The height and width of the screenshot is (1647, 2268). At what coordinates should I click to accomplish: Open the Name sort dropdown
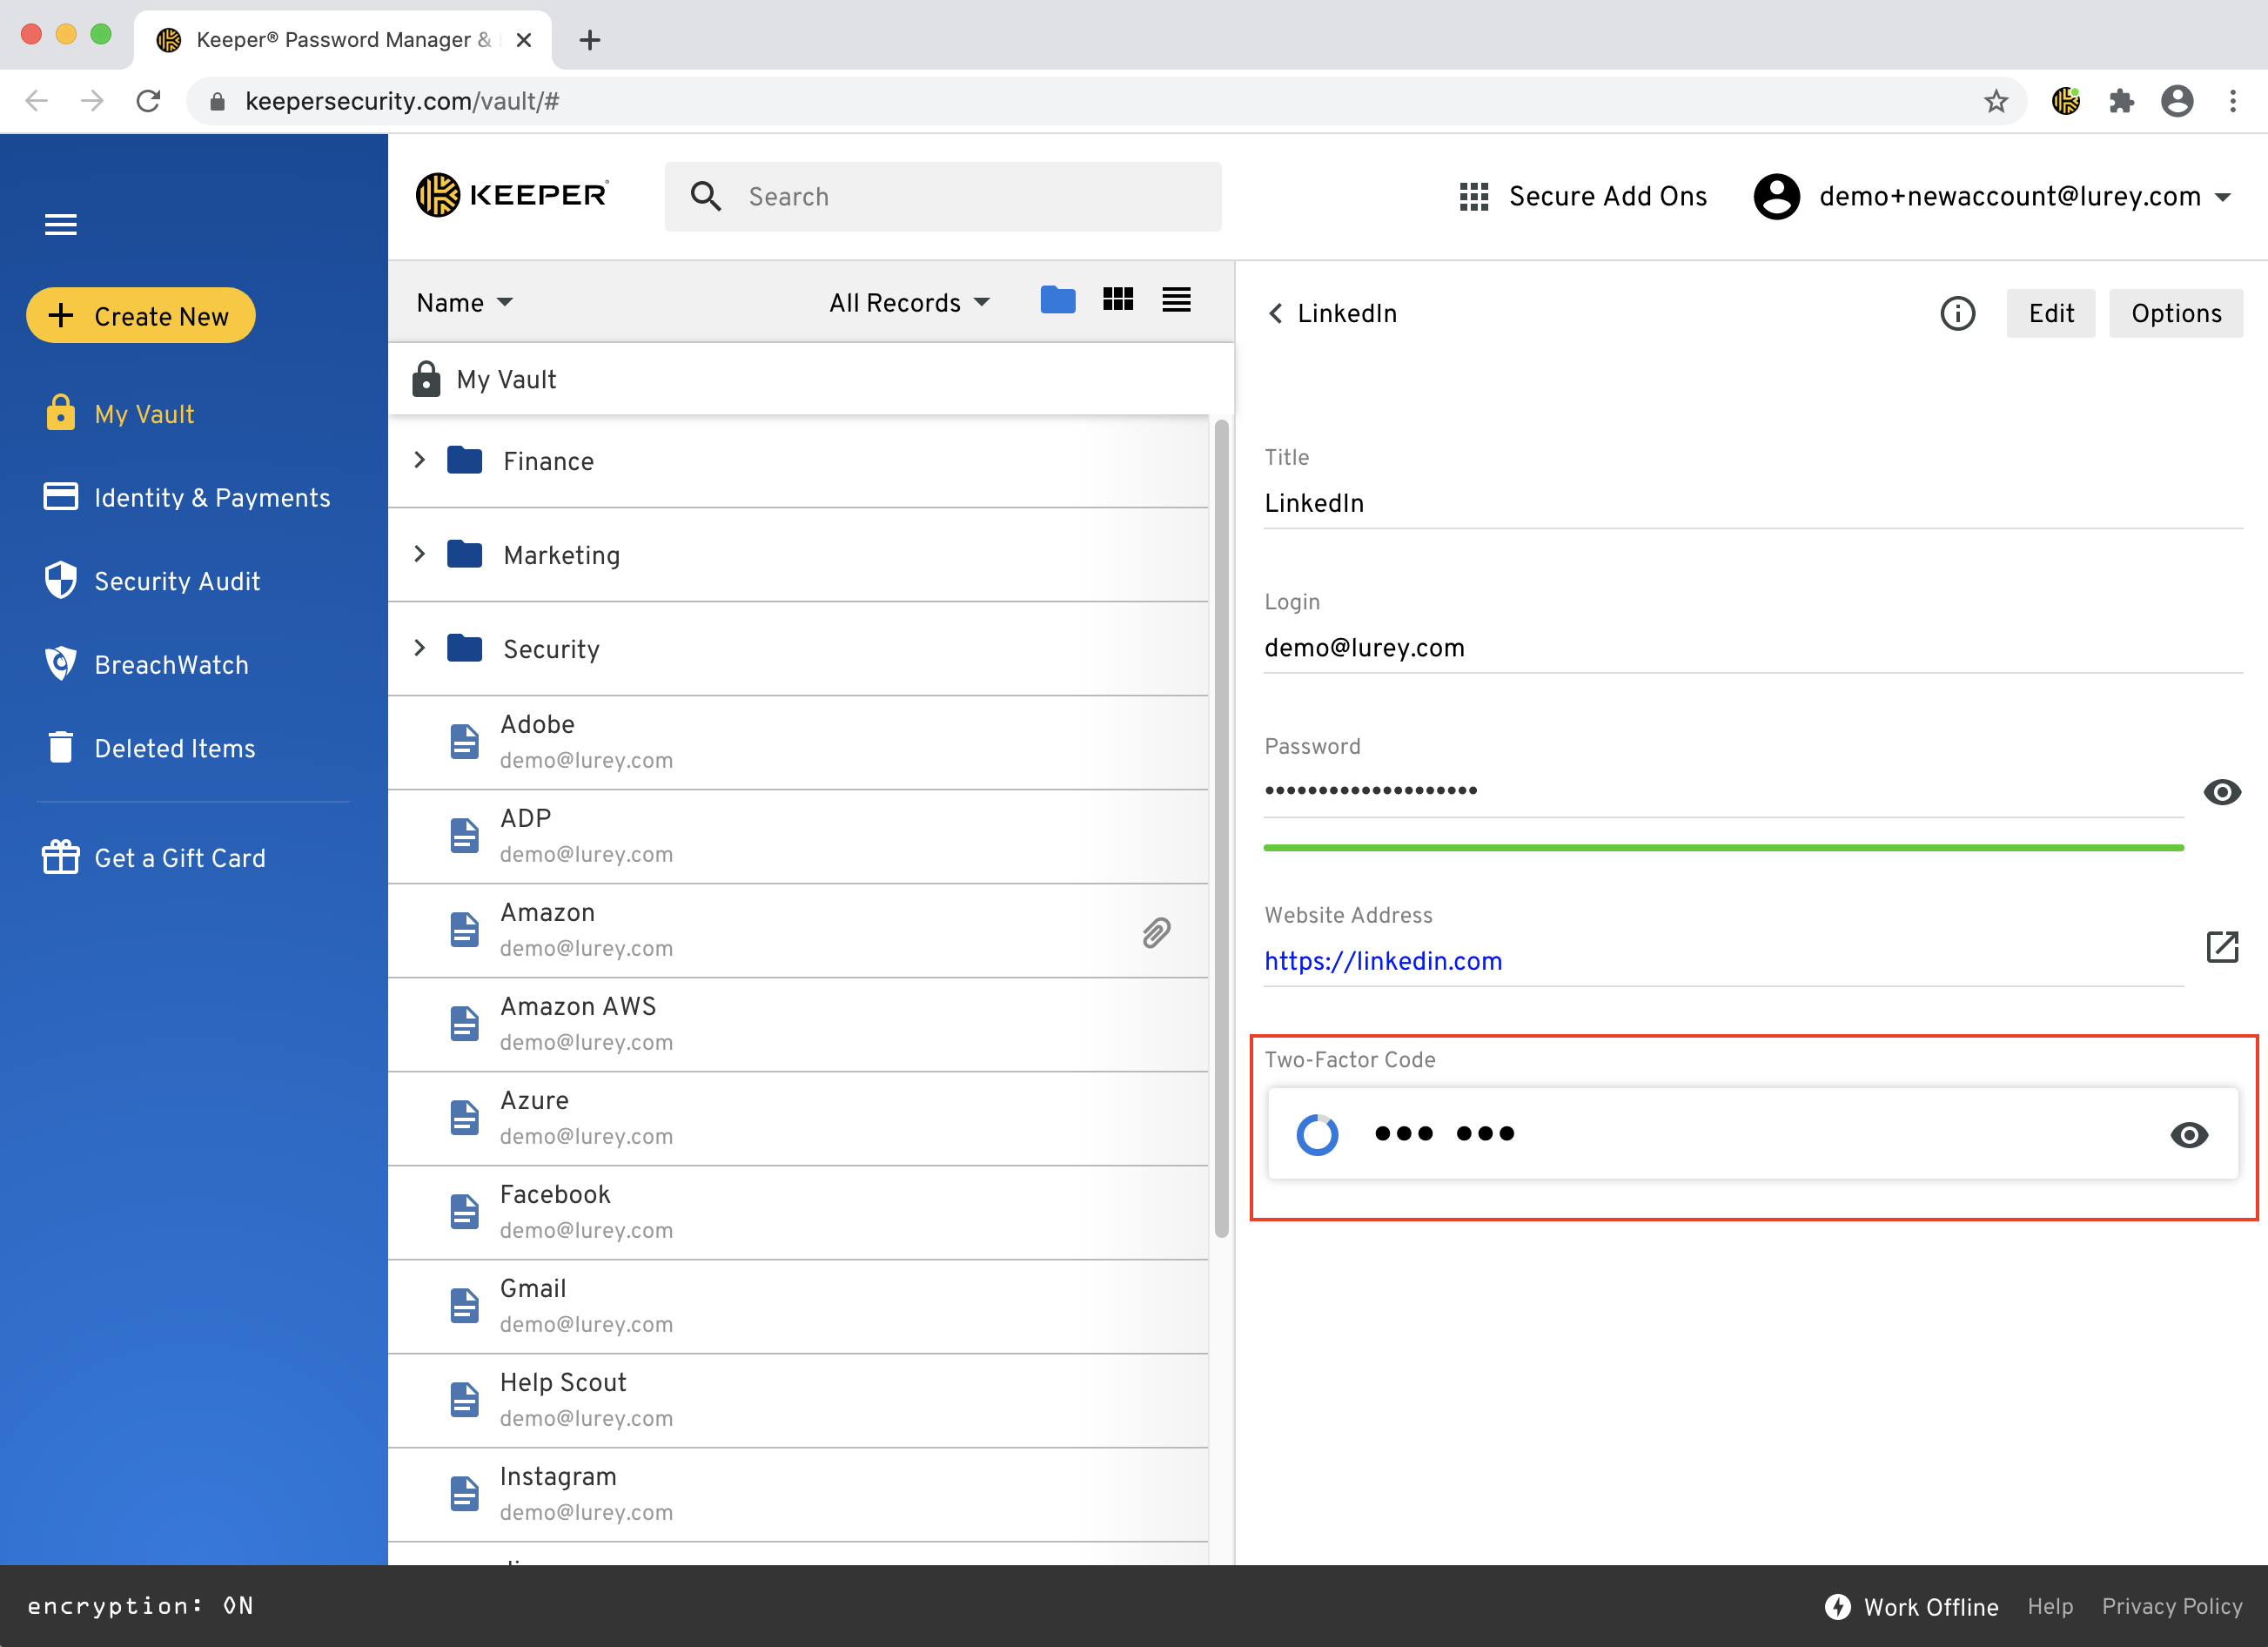[x=464, y=302]
